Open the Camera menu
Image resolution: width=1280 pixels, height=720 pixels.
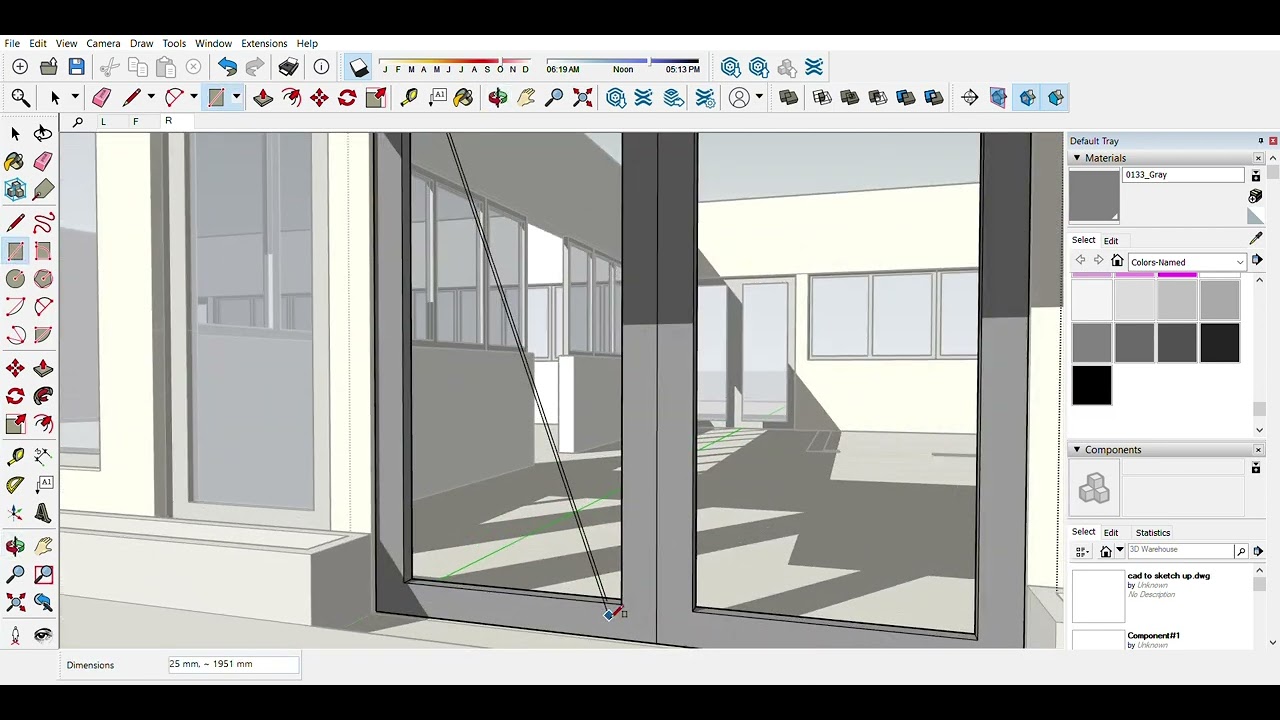tap(103, 43)
